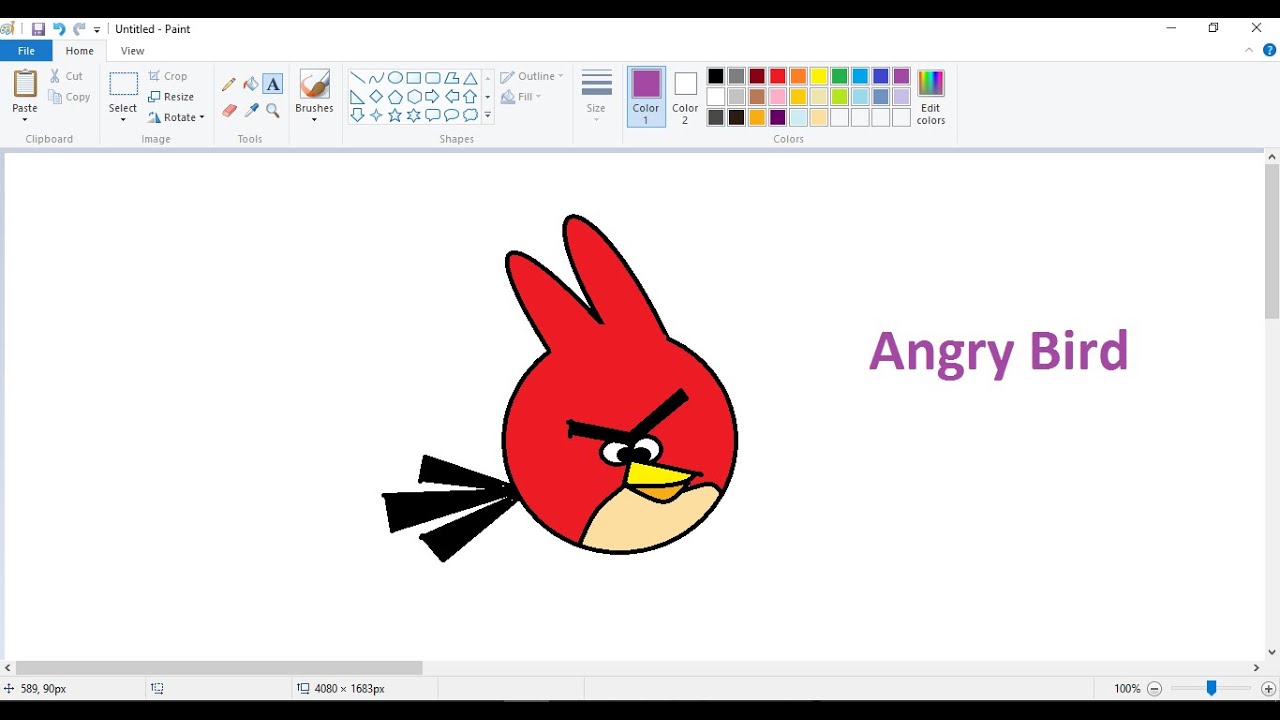The height and width of the screenshot is (720, 1280).
Task: Click the Crop button
Action: pos(167,76)
